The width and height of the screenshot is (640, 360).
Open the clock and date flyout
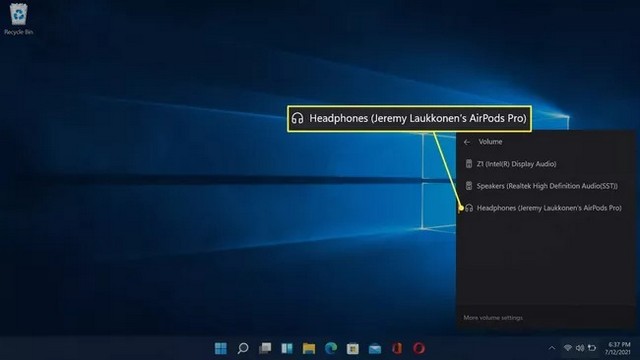point(618,348)
